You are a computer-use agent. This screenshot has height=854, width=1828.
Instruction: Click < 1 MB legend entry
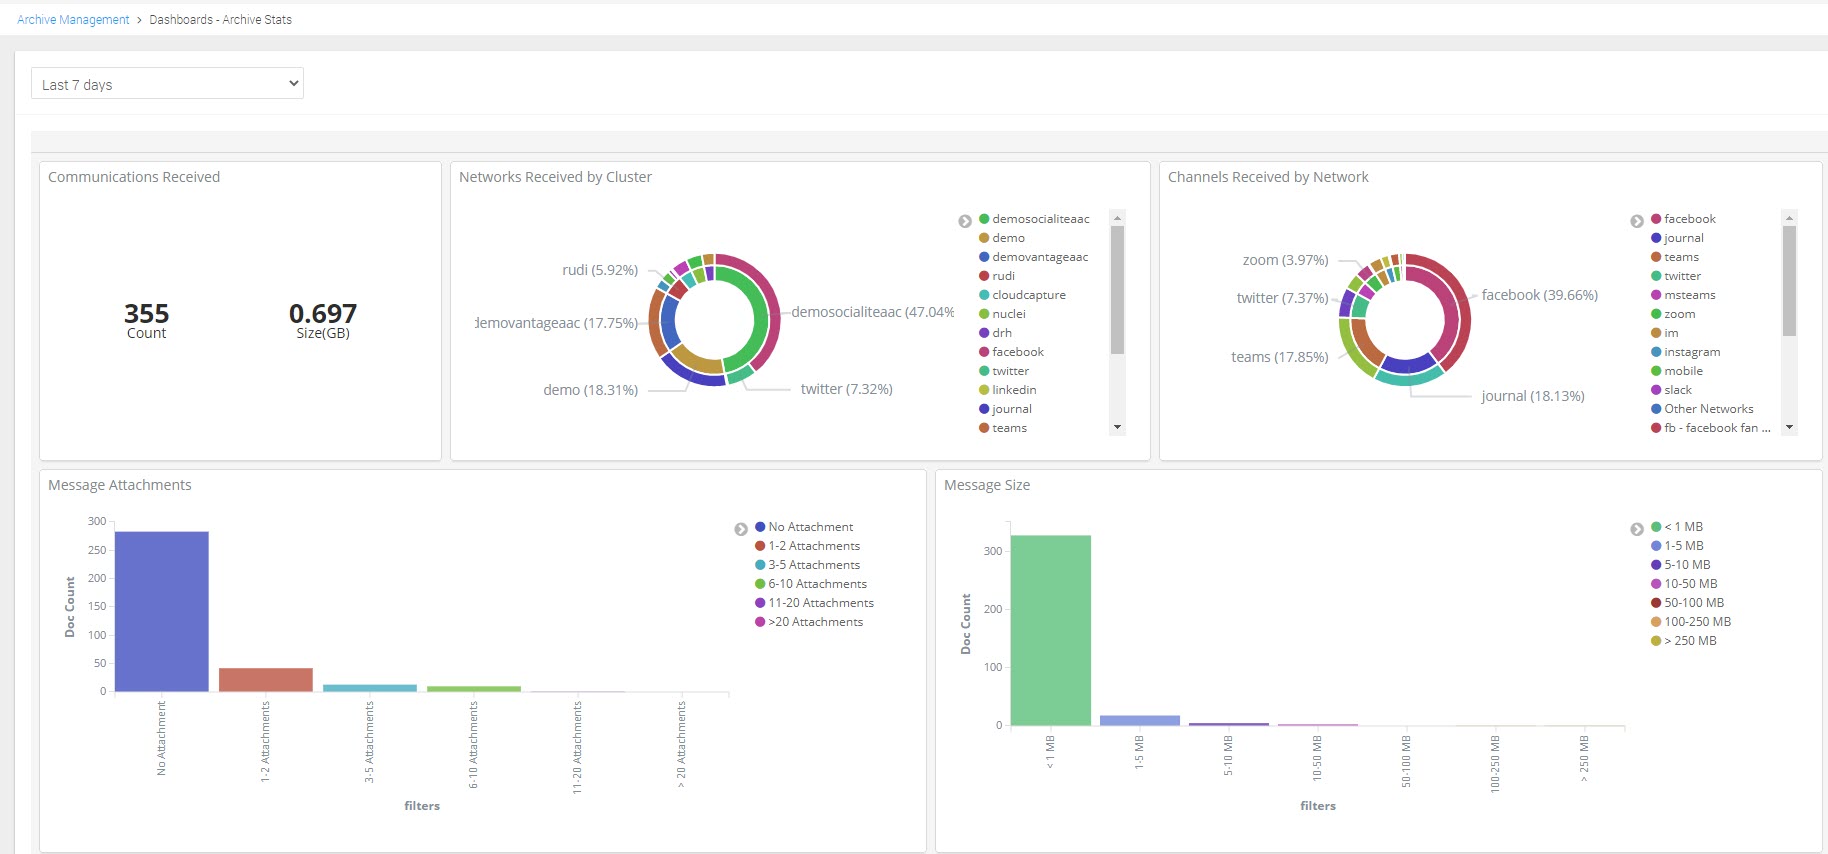tap(1677, 527)
